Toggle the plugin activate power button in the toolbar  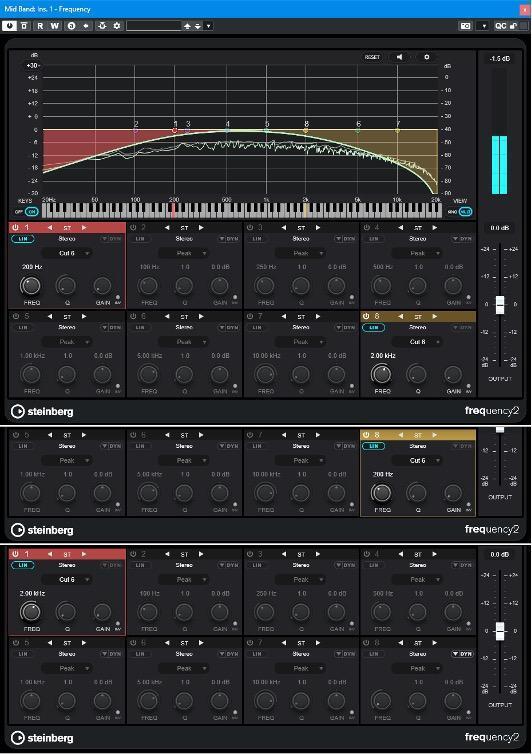[x=9, y=26]
